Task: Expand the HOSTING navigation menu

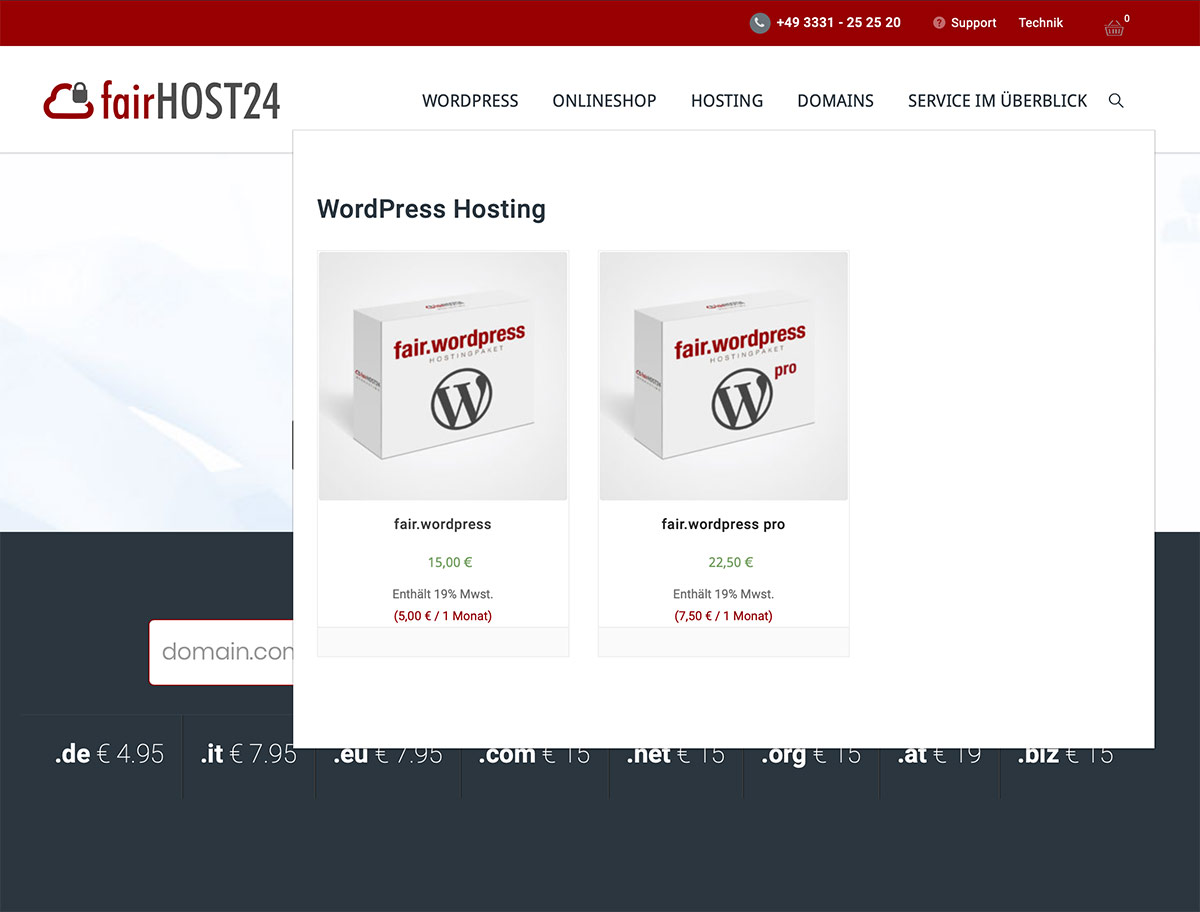Action: (726, 101)
